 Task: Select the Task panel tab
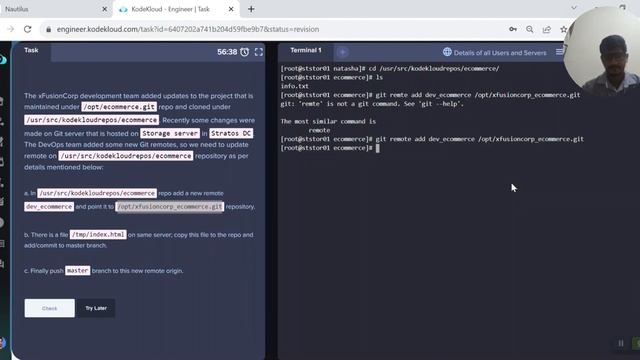pos(31,50)
